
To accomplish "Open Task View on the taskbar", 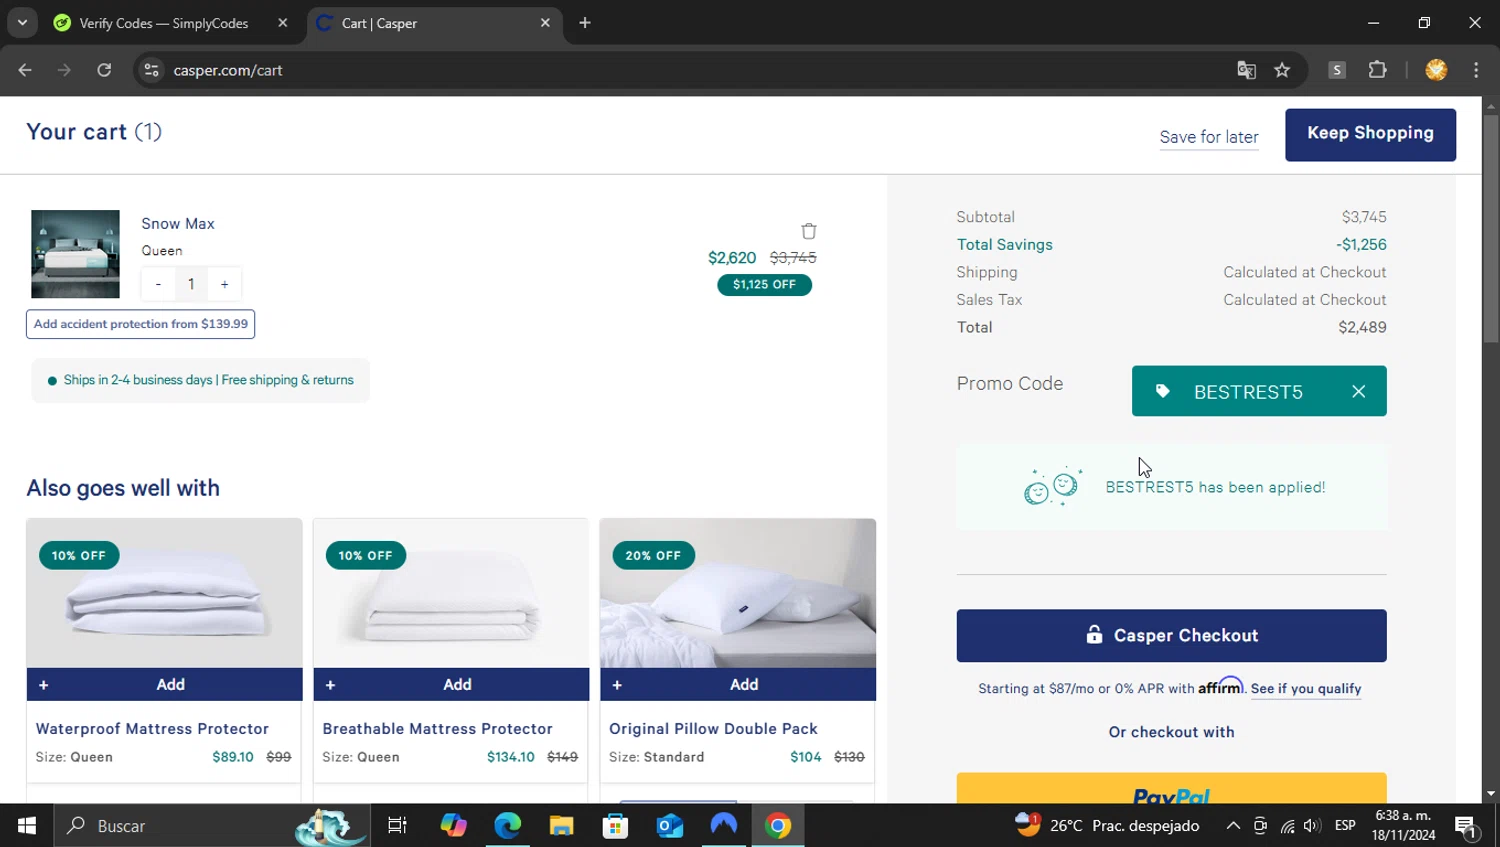I will point(397,826).
